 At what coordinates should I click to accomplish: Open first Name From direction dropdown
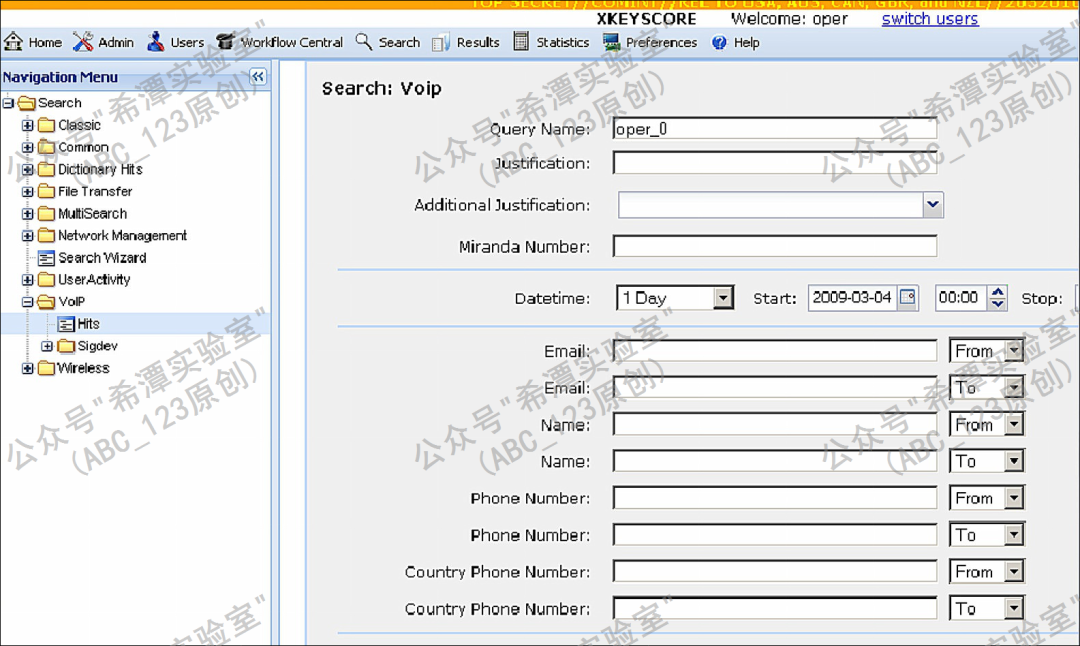click(1014, 424)
